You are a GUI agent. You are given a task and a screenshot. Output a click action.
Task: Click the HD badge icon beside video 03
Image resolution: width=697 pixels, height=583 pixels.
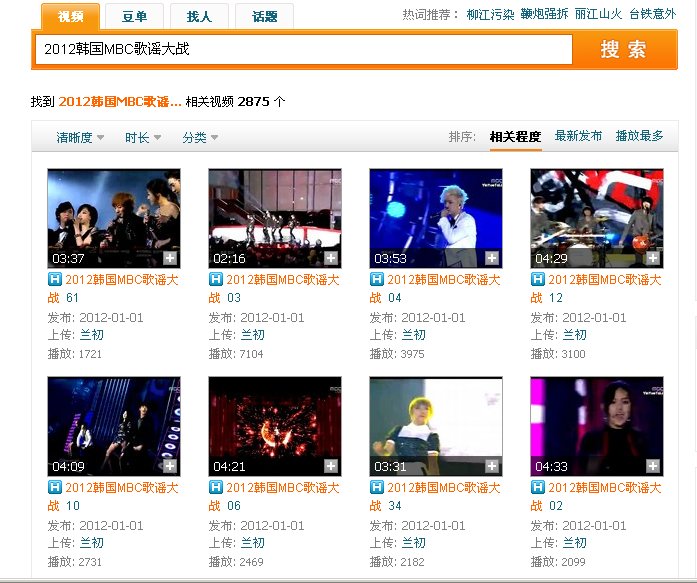(x=215, y=279)
